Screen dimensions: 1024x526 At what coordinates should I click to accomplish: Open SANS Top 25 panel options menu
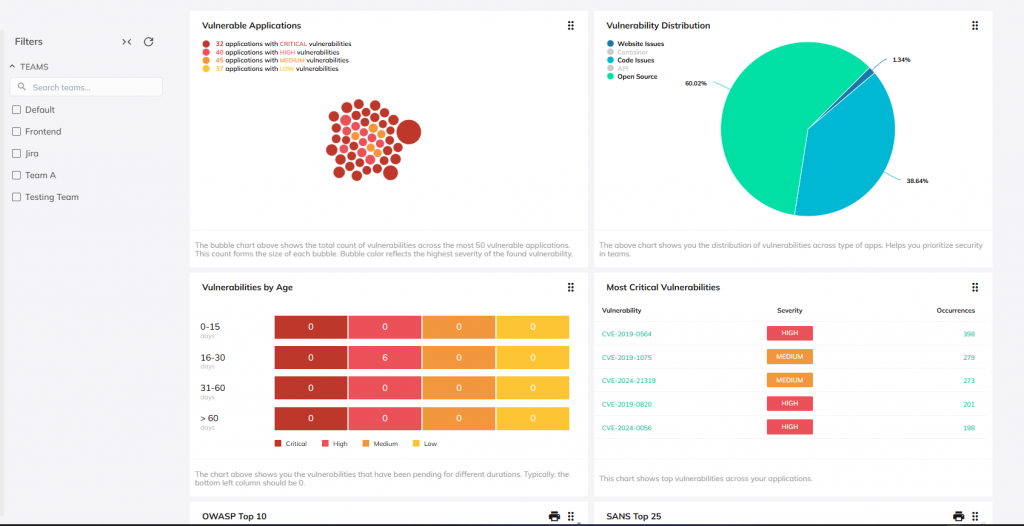click(x=975, y=516)
